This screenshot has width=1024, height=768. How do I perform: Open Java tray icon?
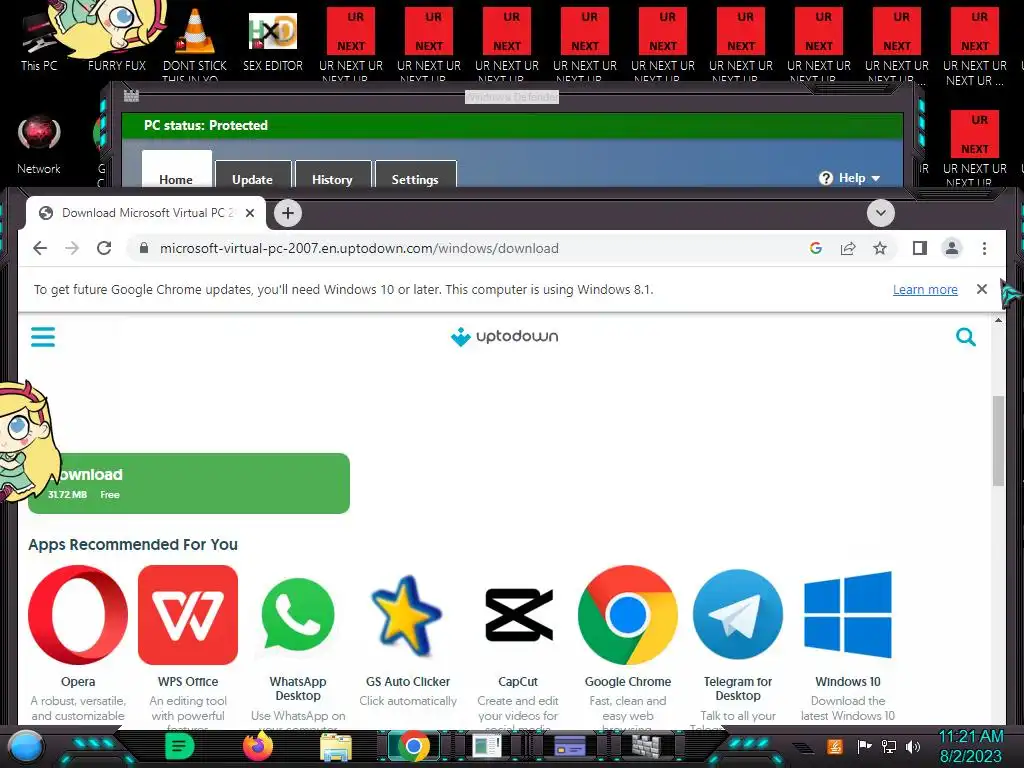coord(834,747)
